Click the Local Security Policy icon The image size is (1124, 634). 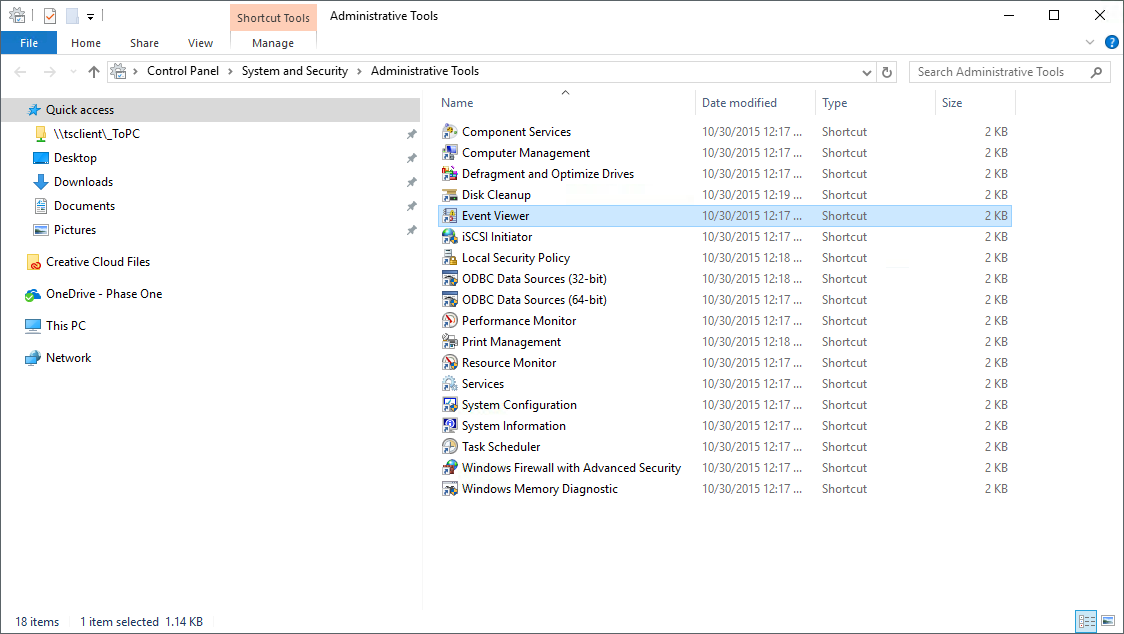coord(449,257)
